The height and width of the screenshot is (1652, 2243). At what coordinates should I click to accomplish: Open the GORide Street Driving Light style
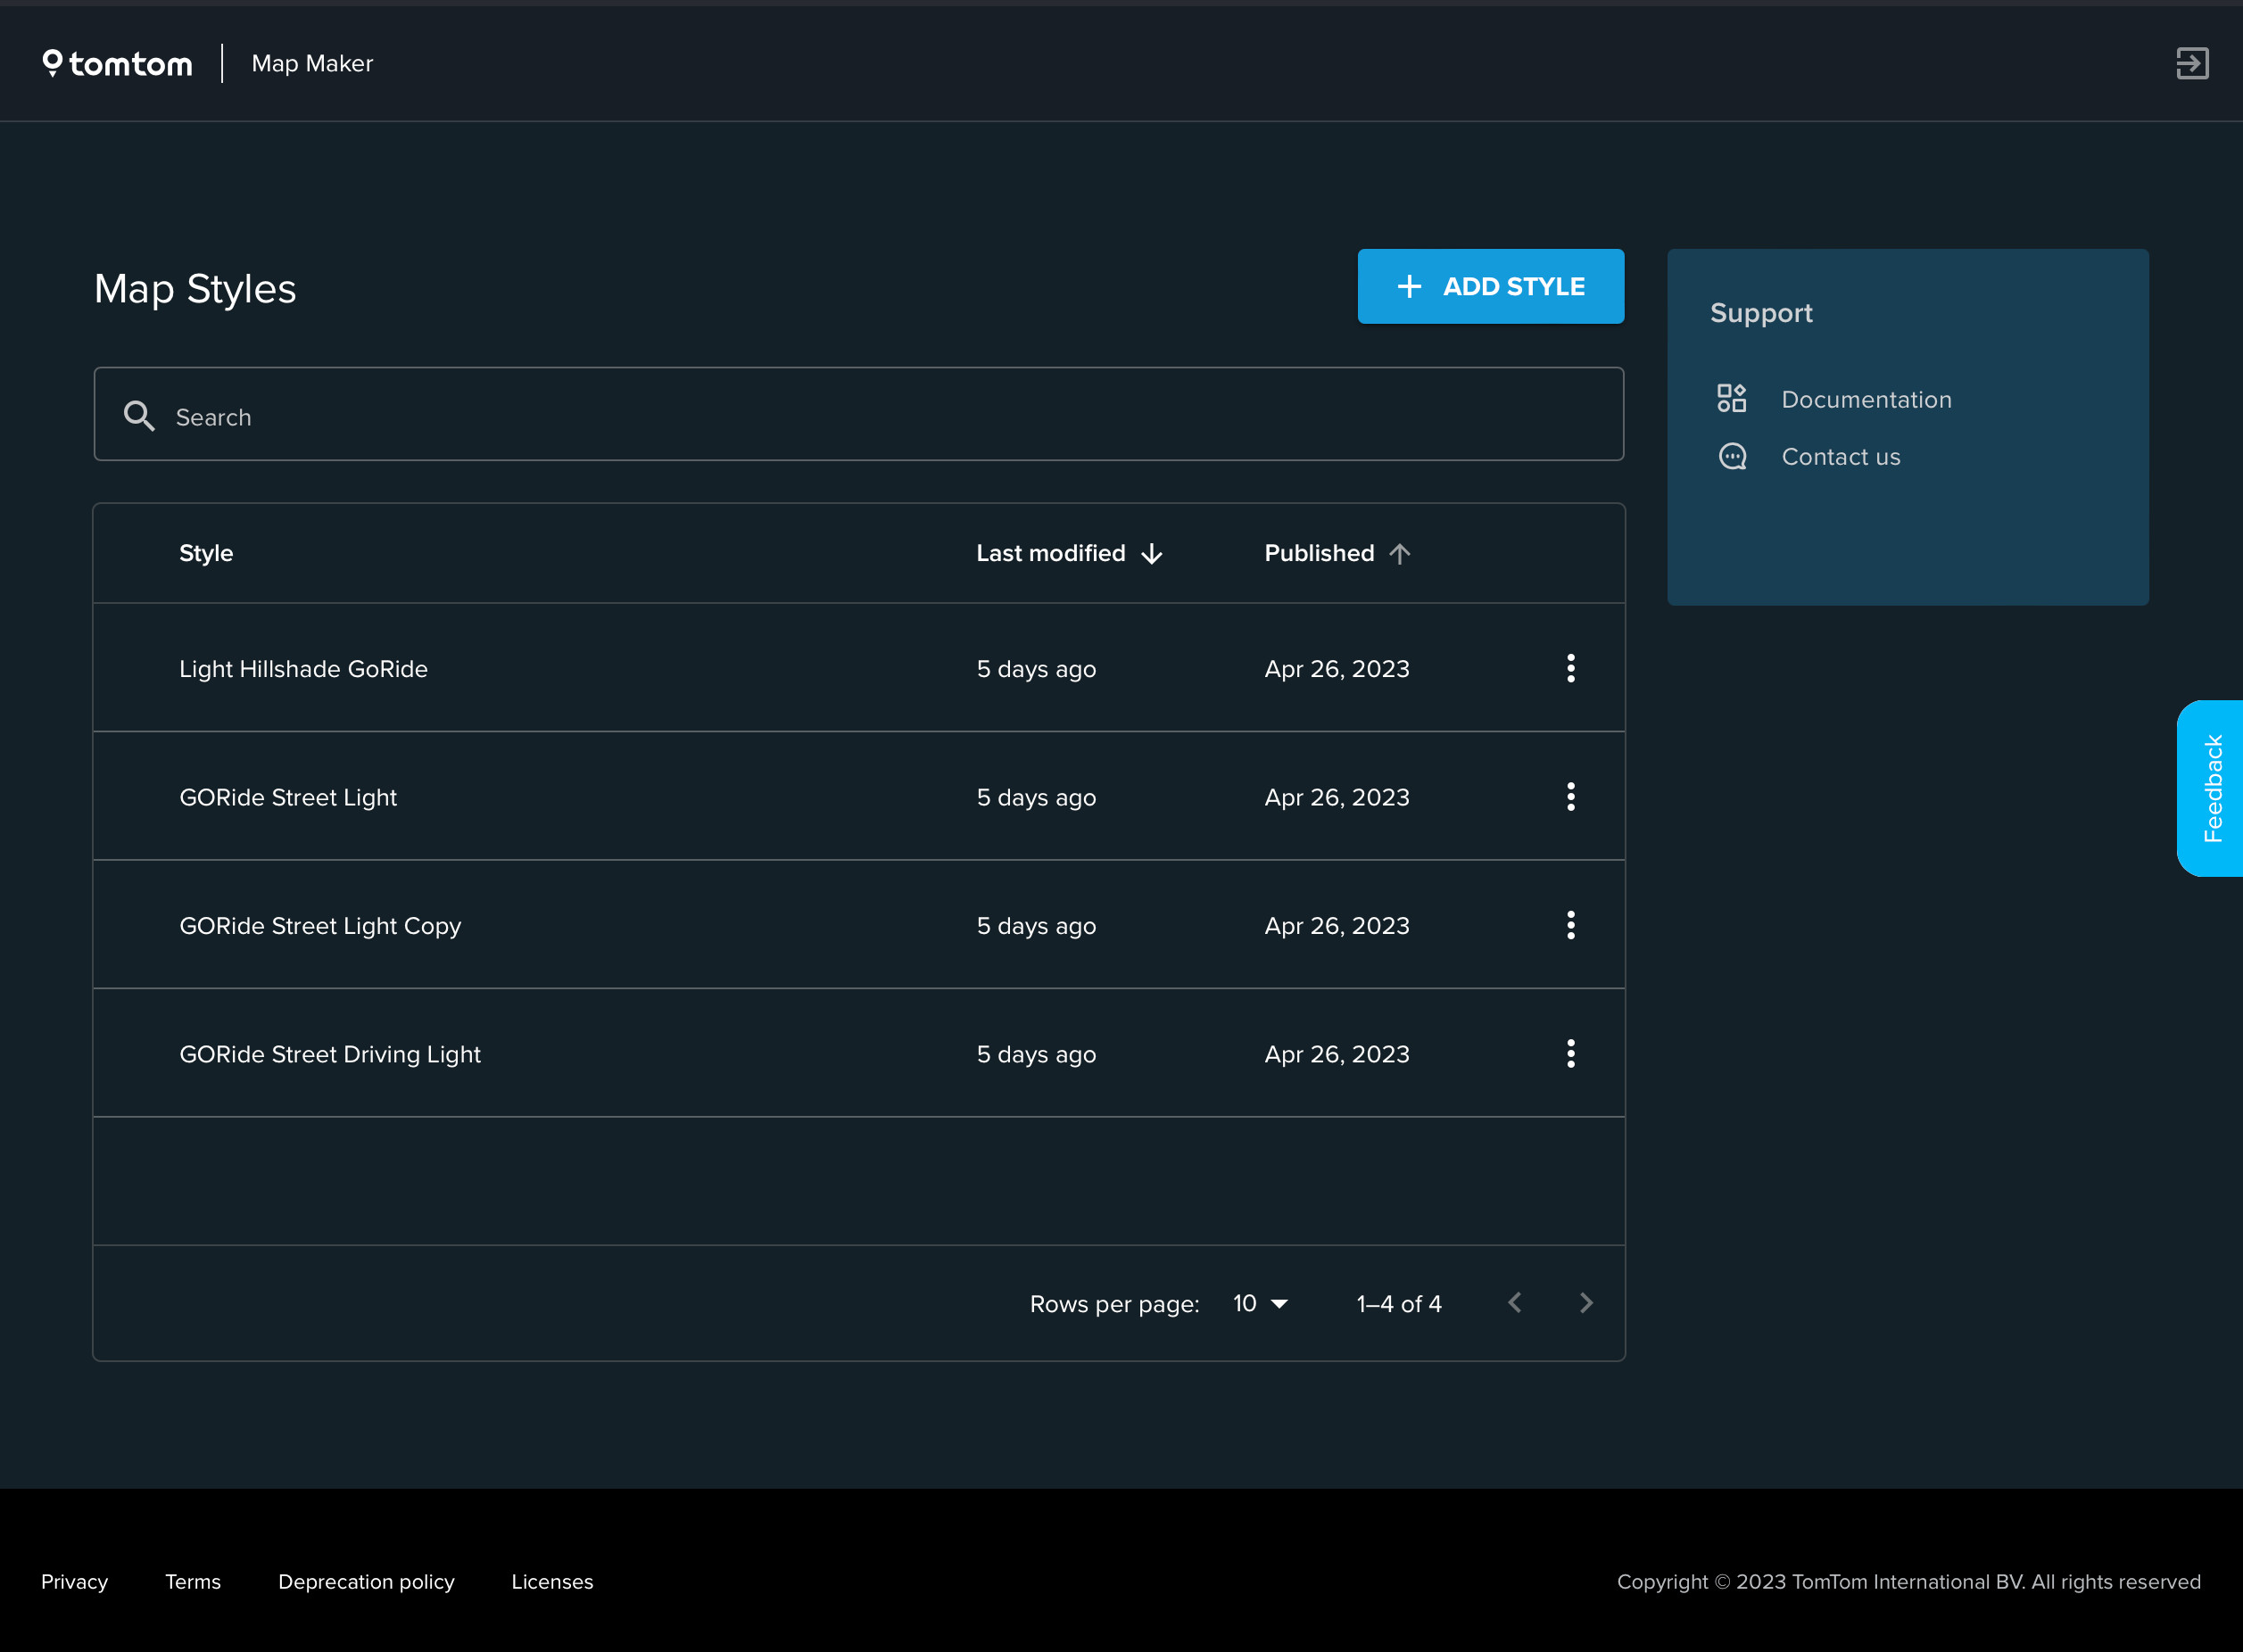point(330,1054)
